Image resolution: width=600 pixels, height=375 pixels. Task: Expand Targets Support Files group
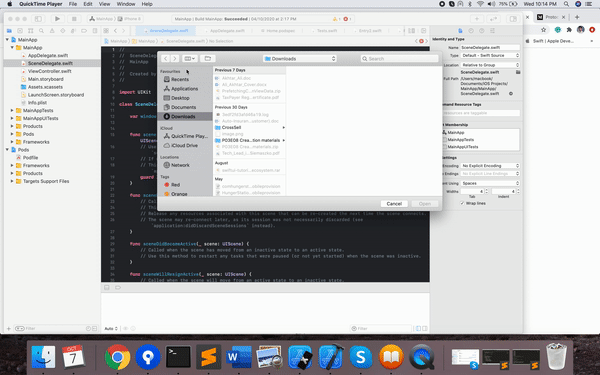point(12,181)
